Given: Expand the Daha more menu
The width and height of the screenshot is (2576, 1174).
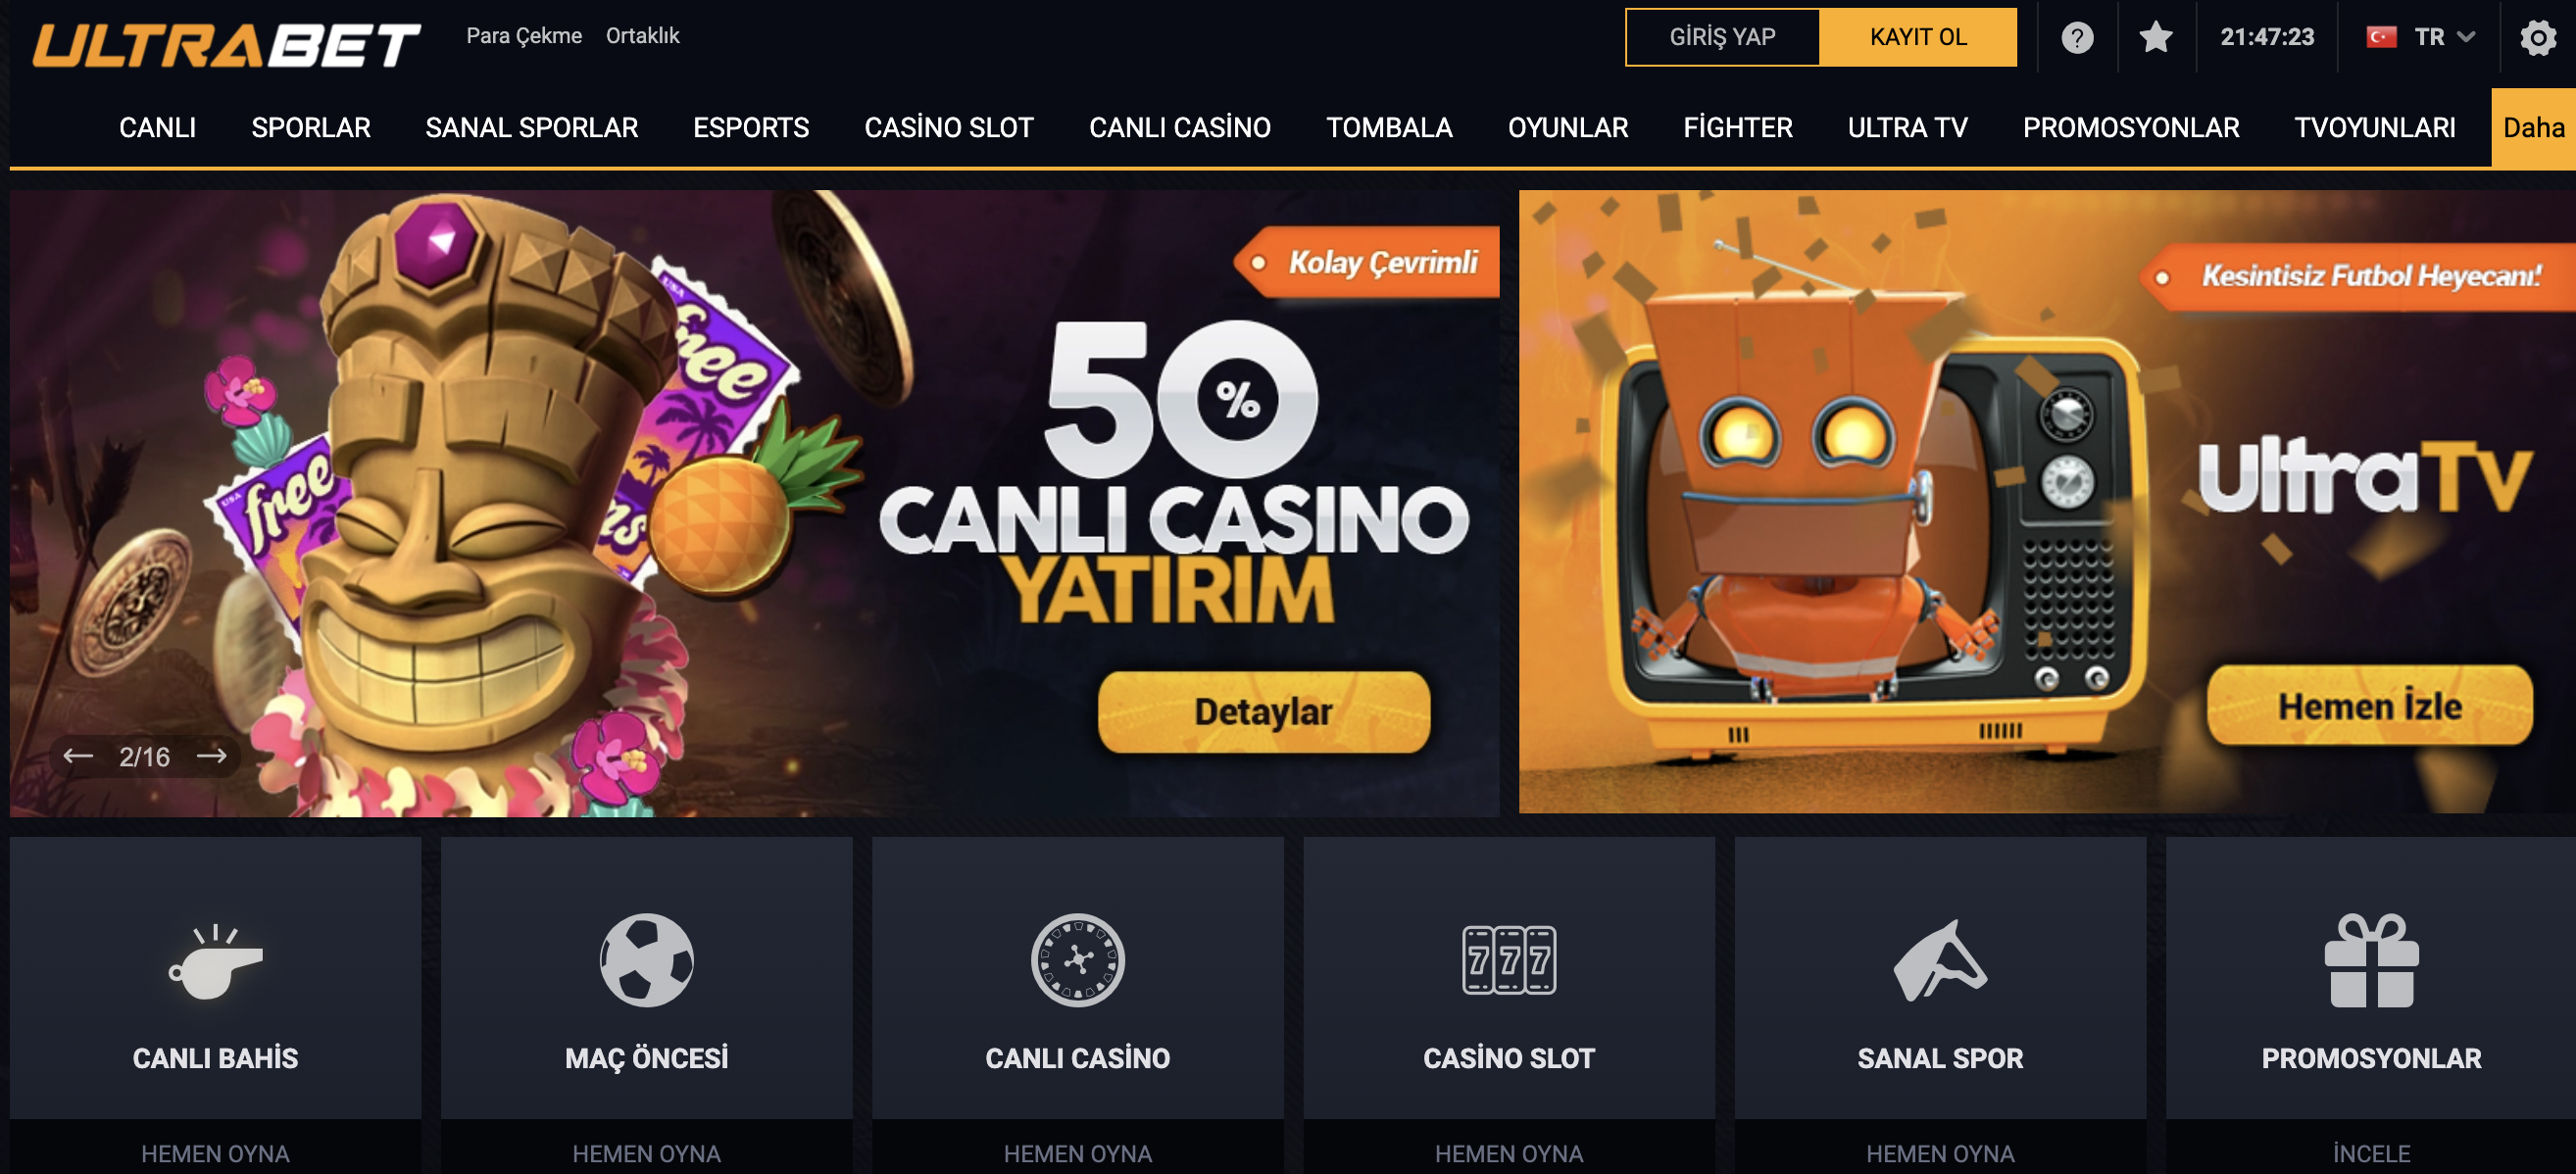Looking at the screenshot, I should [2533, 127].
